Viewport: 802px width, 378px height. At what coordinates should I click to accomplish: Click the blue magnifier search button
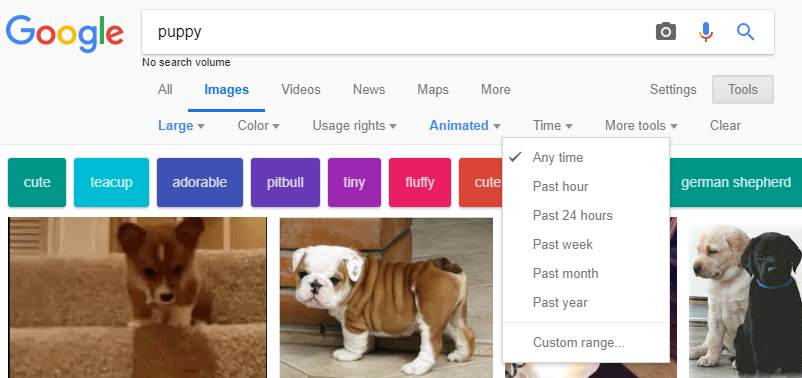[745, 32]
